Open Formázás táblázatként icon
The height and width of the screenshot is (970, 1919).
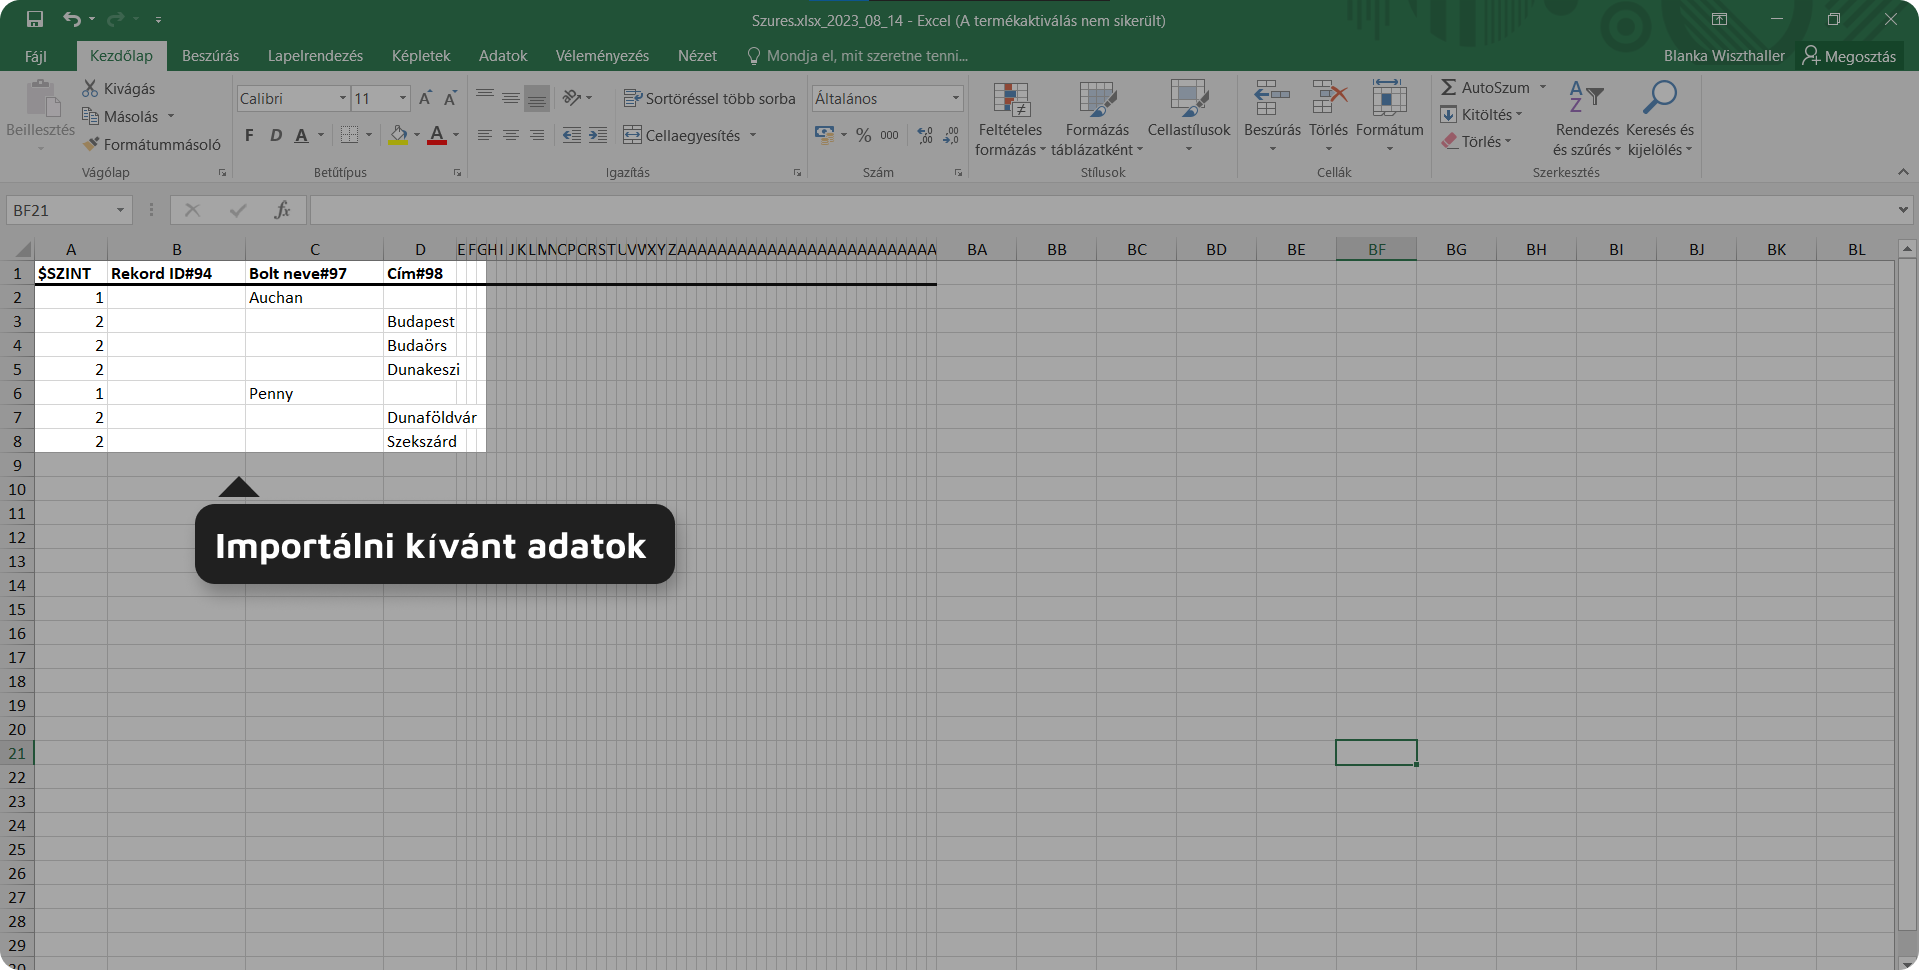(1097, 100)
